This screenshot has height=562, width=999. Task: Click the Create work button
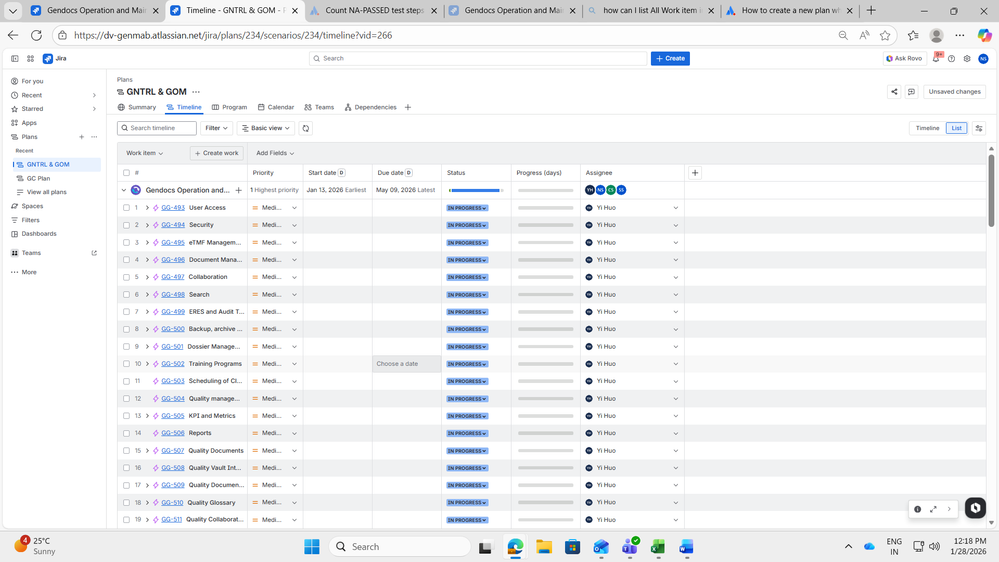pyautogui.click(x=217, y=153)
